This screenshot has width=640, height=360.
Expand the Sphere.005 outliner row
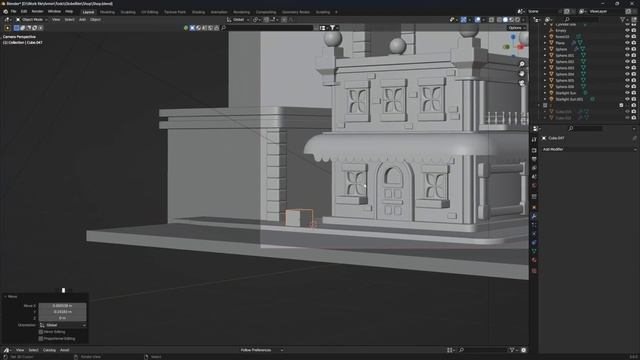pyautogui.click(x=545, y=80)
